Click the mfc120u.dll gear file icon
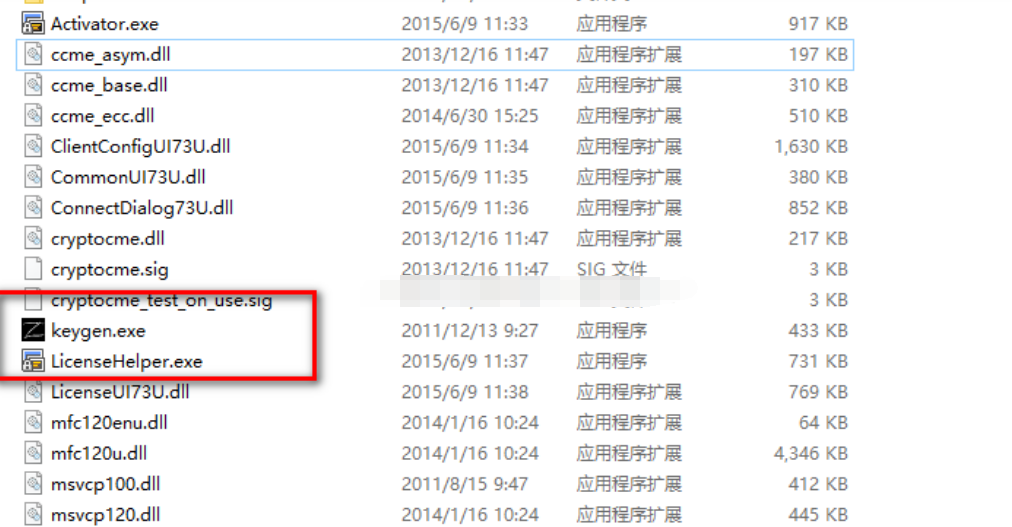This screenshot has height=527, width=1012. (33, 453)
